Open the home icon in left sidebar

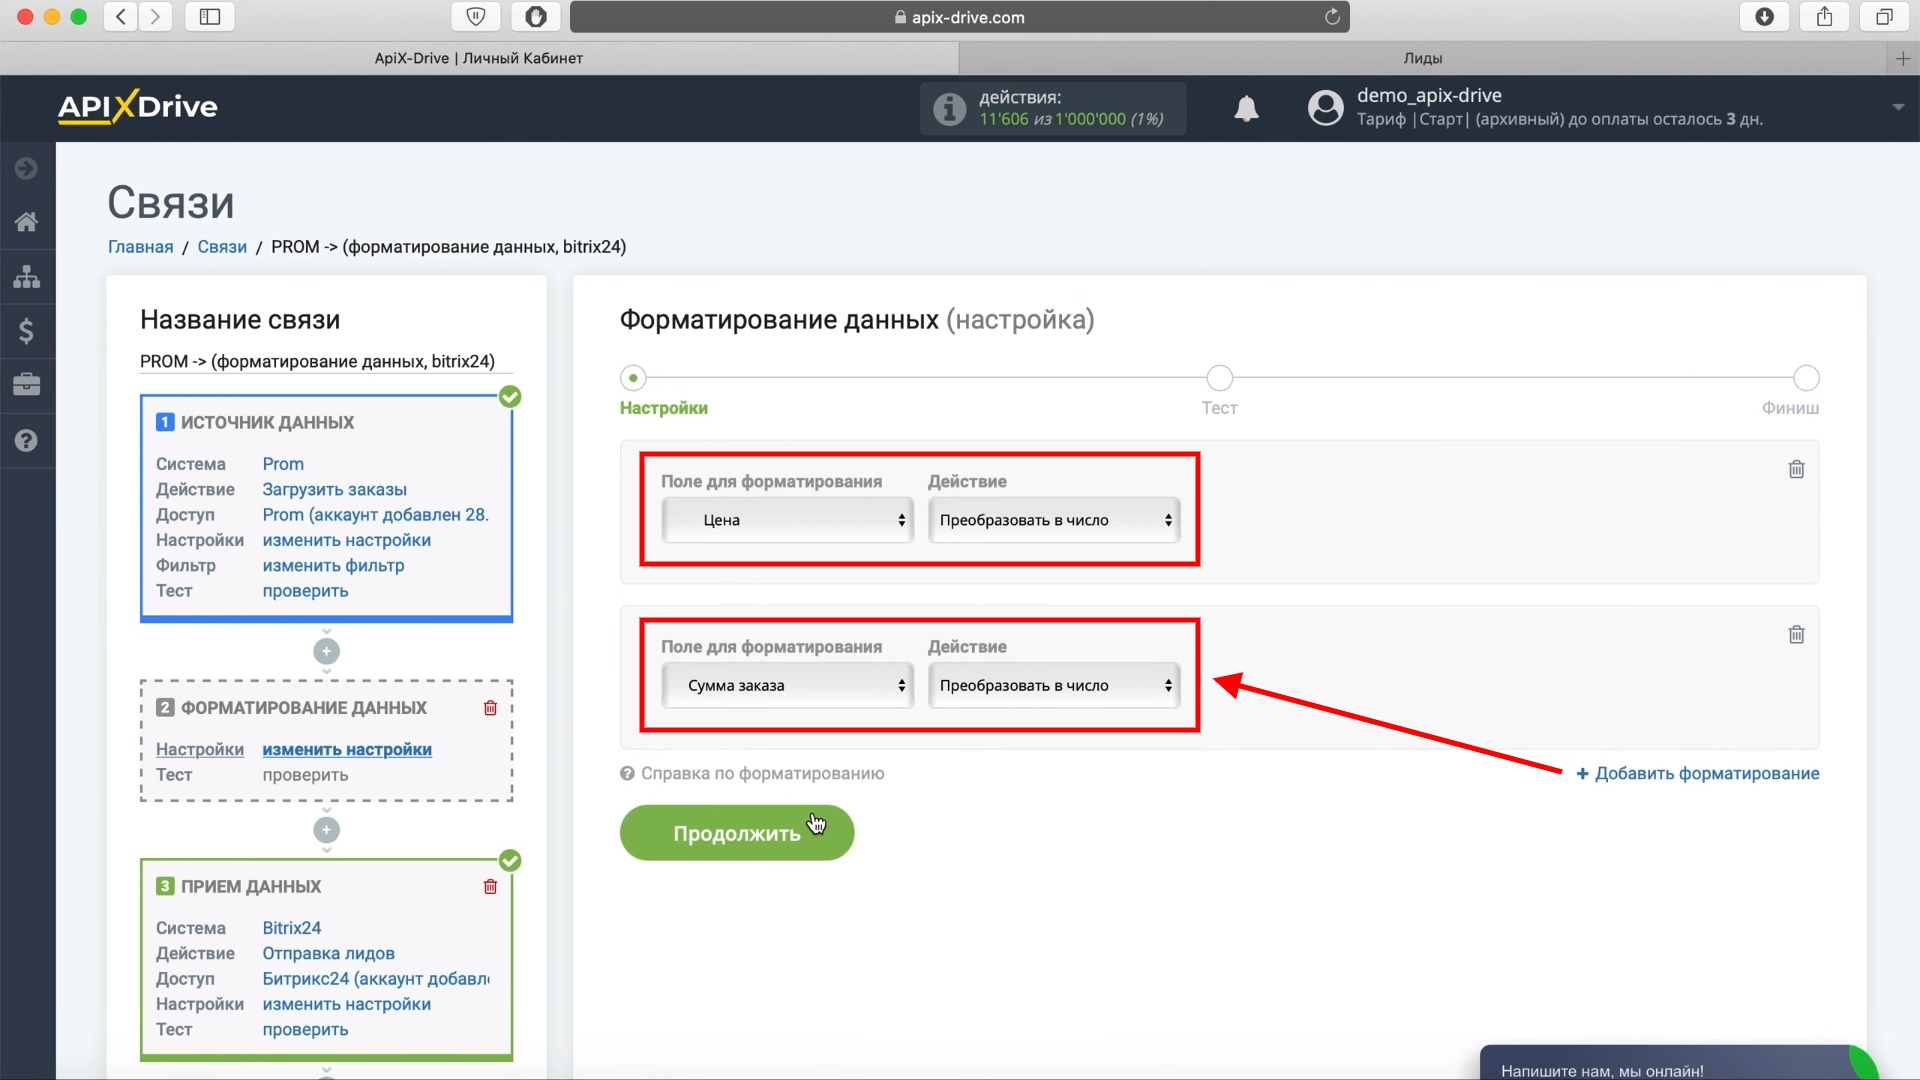pyautogui.click(x=27, y=222)
